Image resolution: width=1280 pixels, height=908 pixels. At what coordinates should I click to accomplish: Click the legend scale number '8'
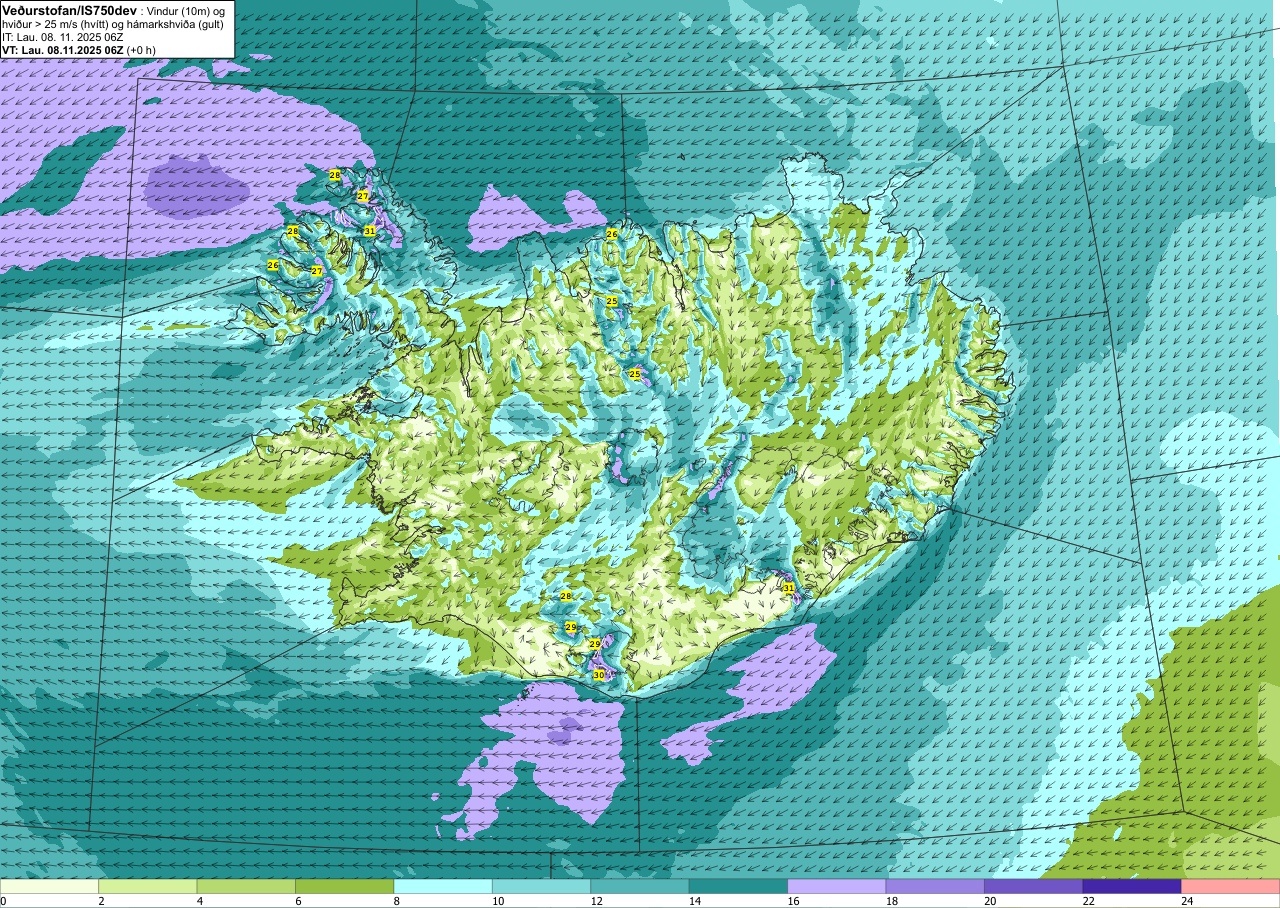pos(396,901)
